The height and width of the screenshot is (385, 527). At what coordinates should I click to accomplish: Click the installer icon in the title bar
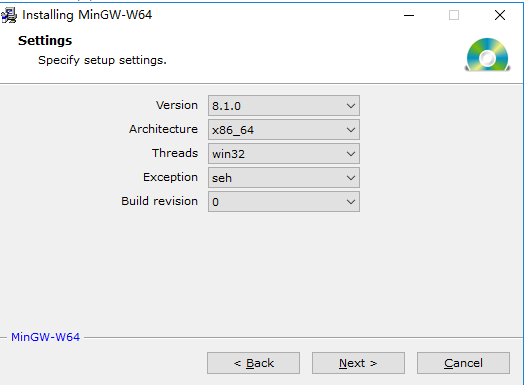pos(9,15)
